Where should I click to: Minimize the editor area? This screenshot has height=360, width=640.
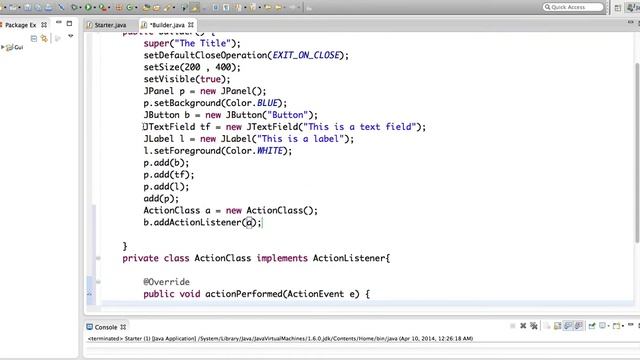pyautogui.click(x=631, y=22)
